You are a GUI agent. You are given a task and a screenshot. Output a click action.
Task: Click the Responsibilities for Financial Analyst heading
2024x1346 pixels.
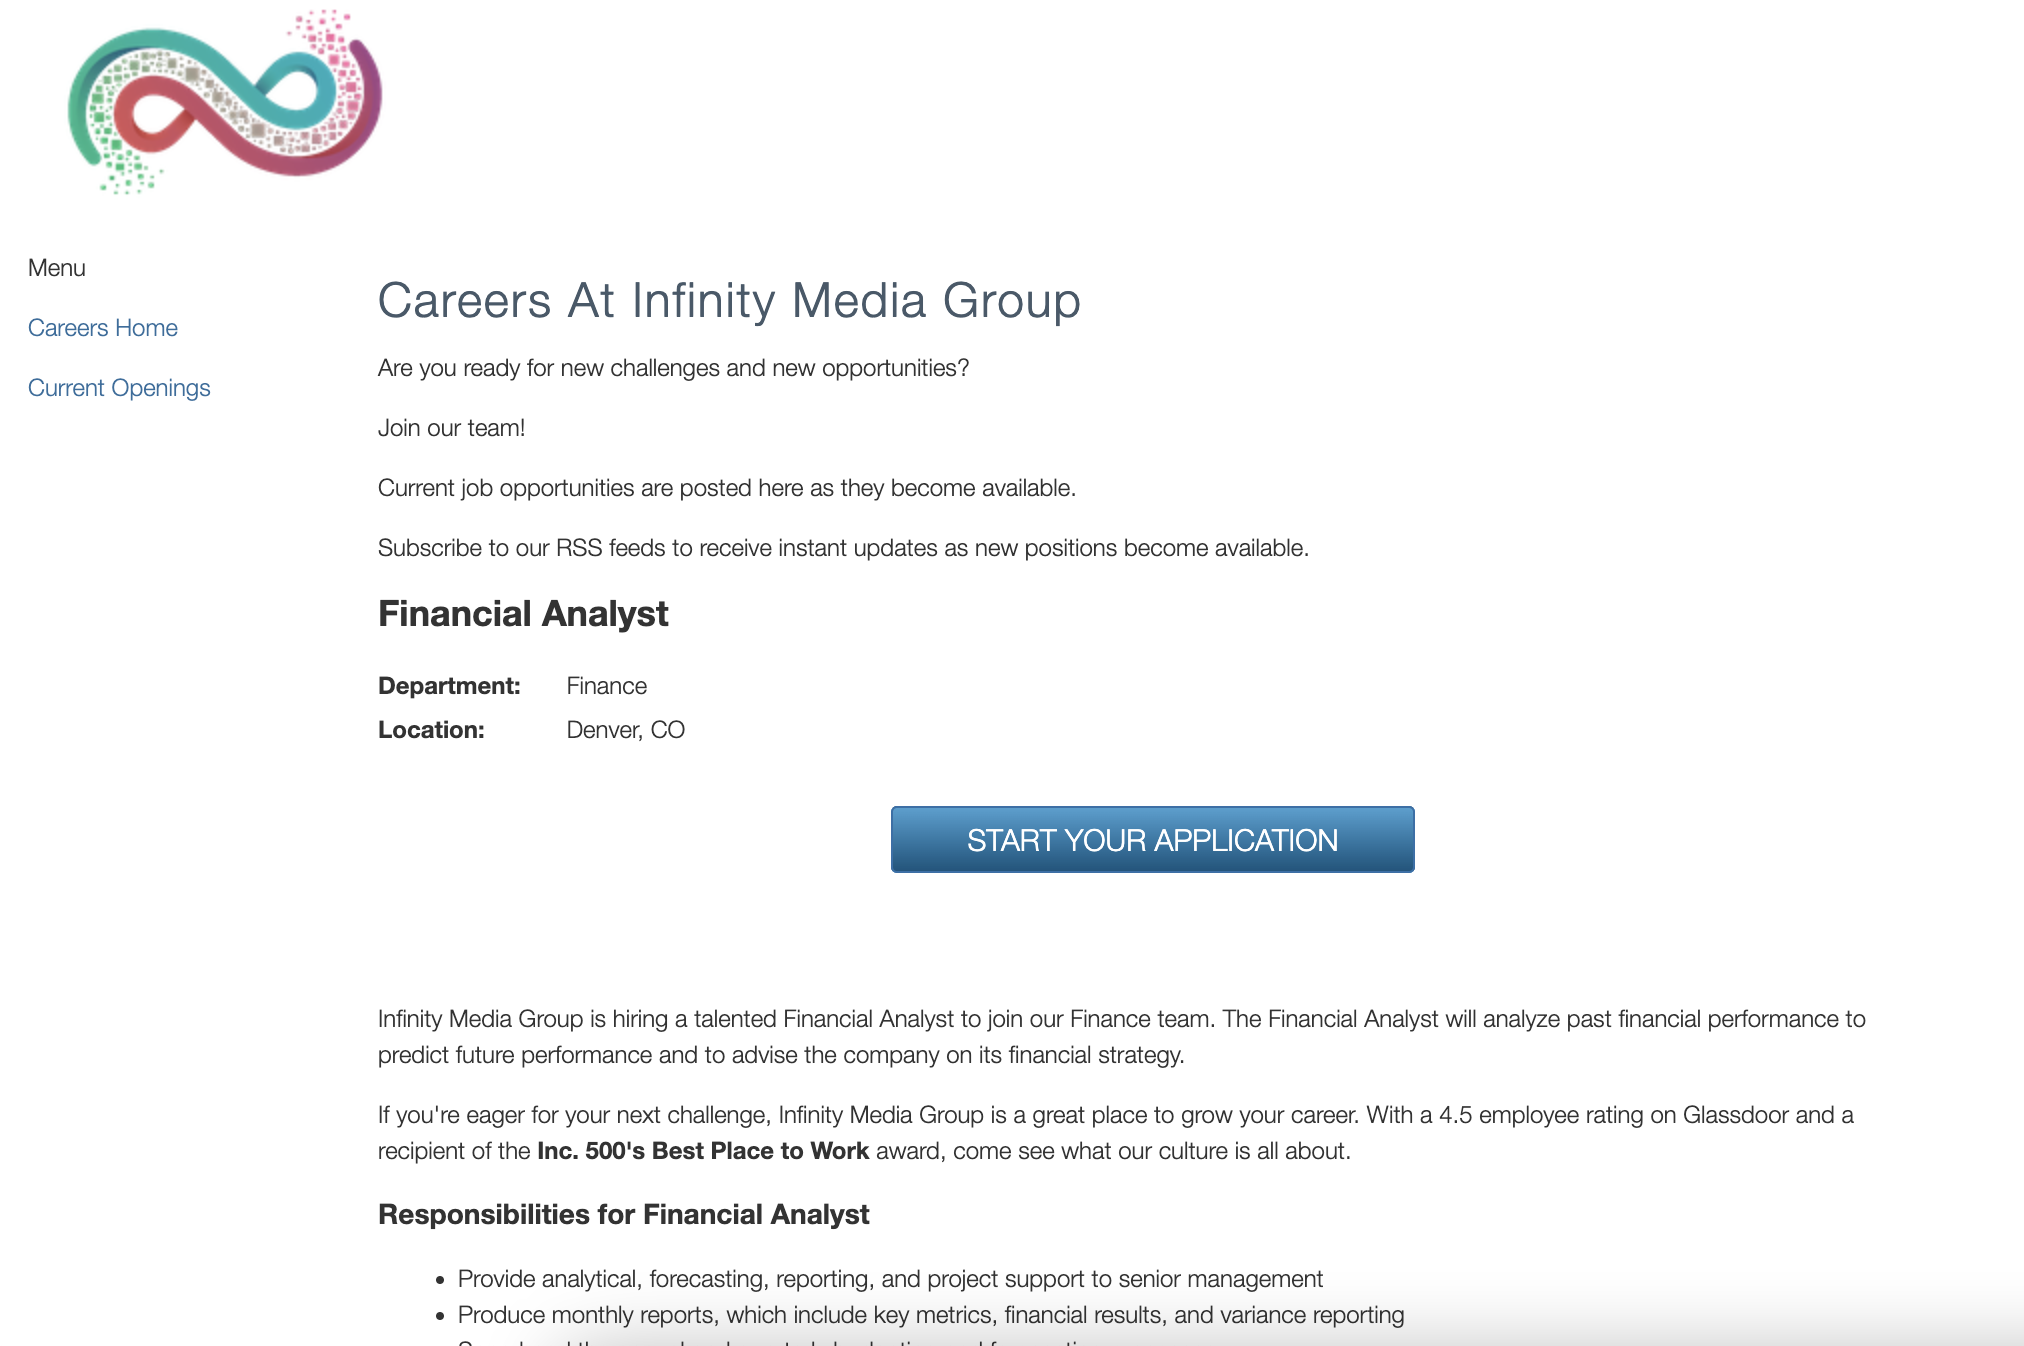coord(623,1214)
